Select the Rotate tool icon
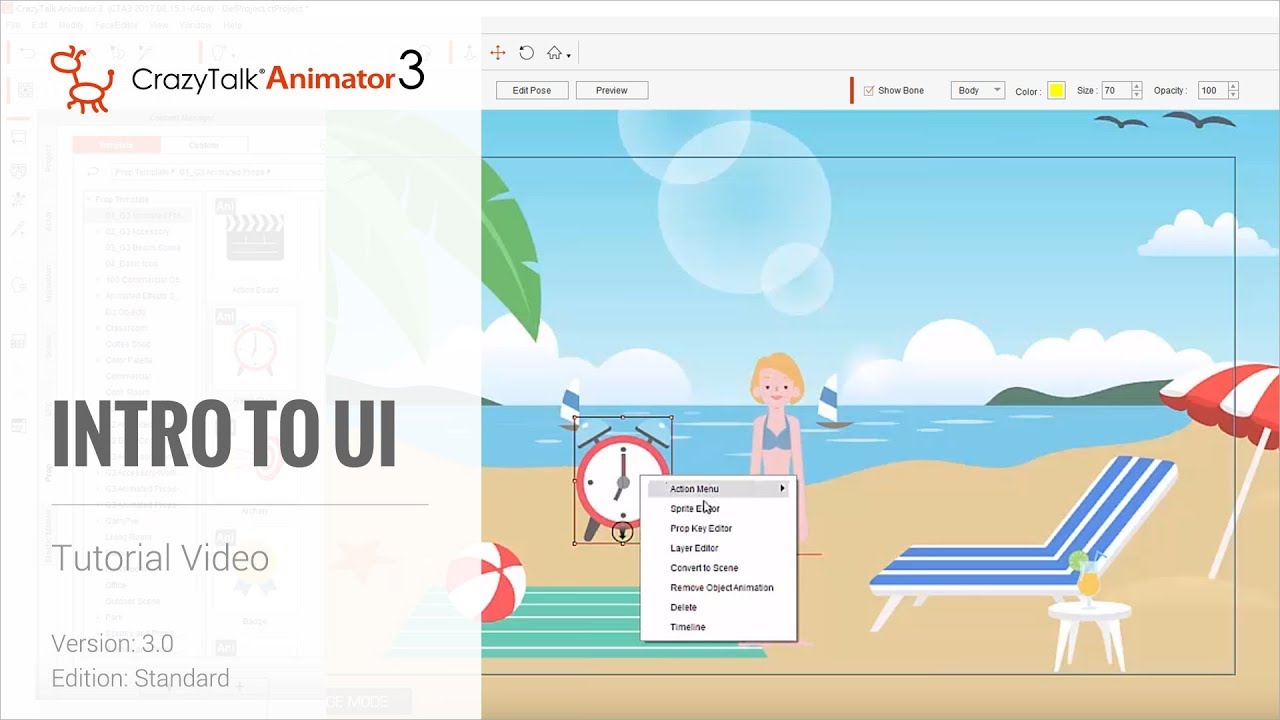This screenshot has height=720, width=1280. (x=526, y=53)
